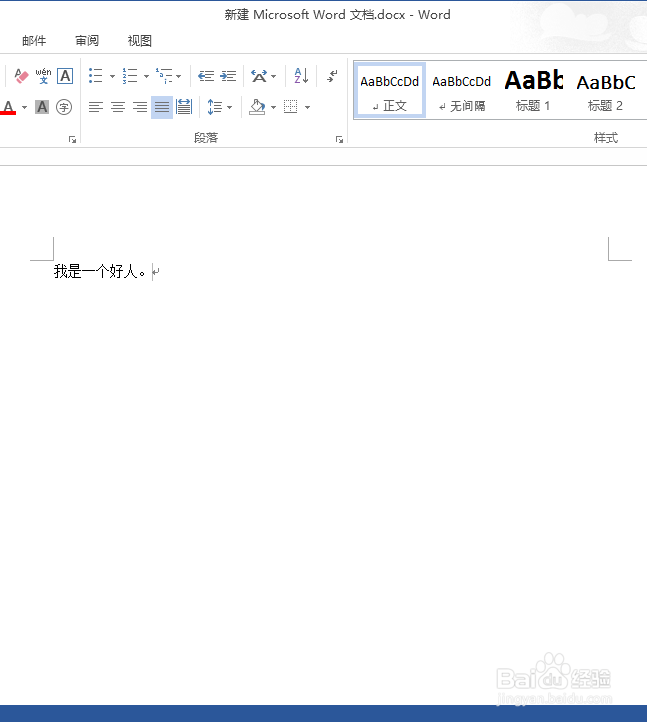
Task: Center the paragraph text
Action: [x=118, y=107]
